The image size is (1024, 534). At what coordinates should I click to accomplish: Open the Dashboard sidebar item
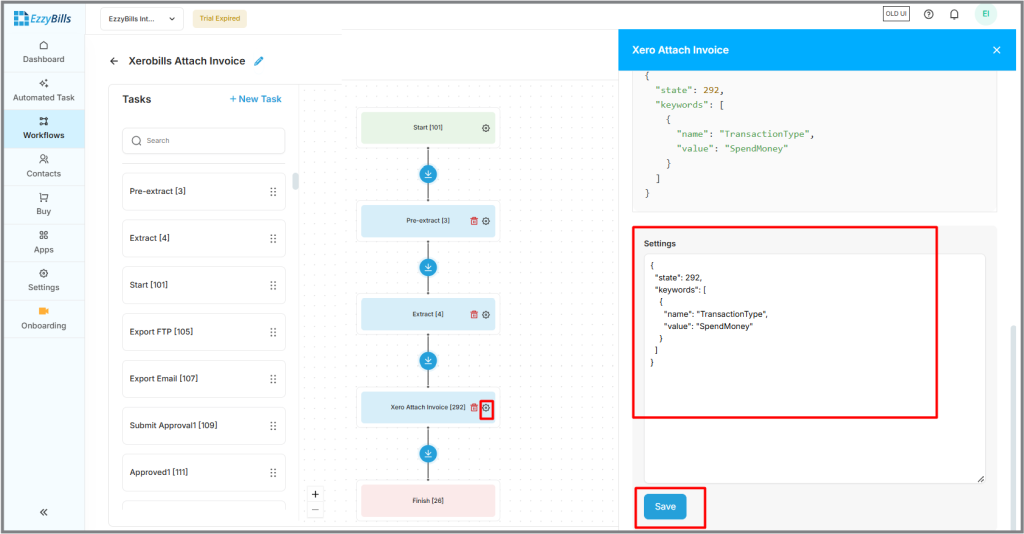point(44,52)
